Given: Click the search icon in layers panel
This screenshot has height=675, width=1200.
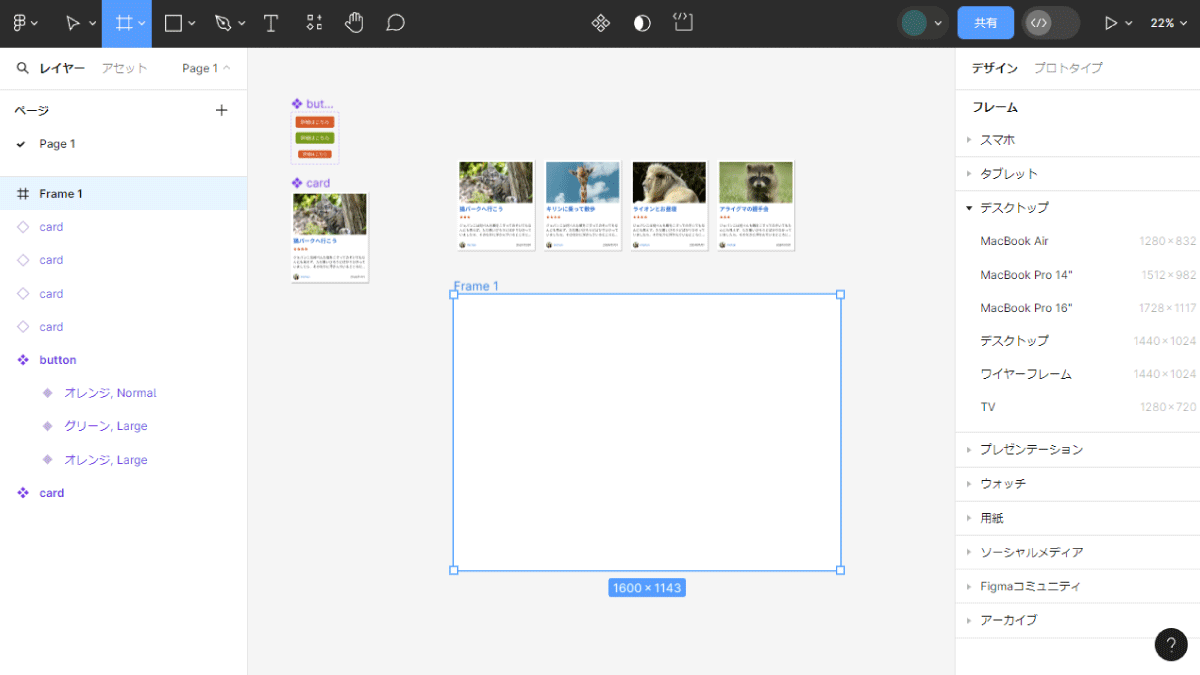Looking at the screenshot, I should [22, 68].
